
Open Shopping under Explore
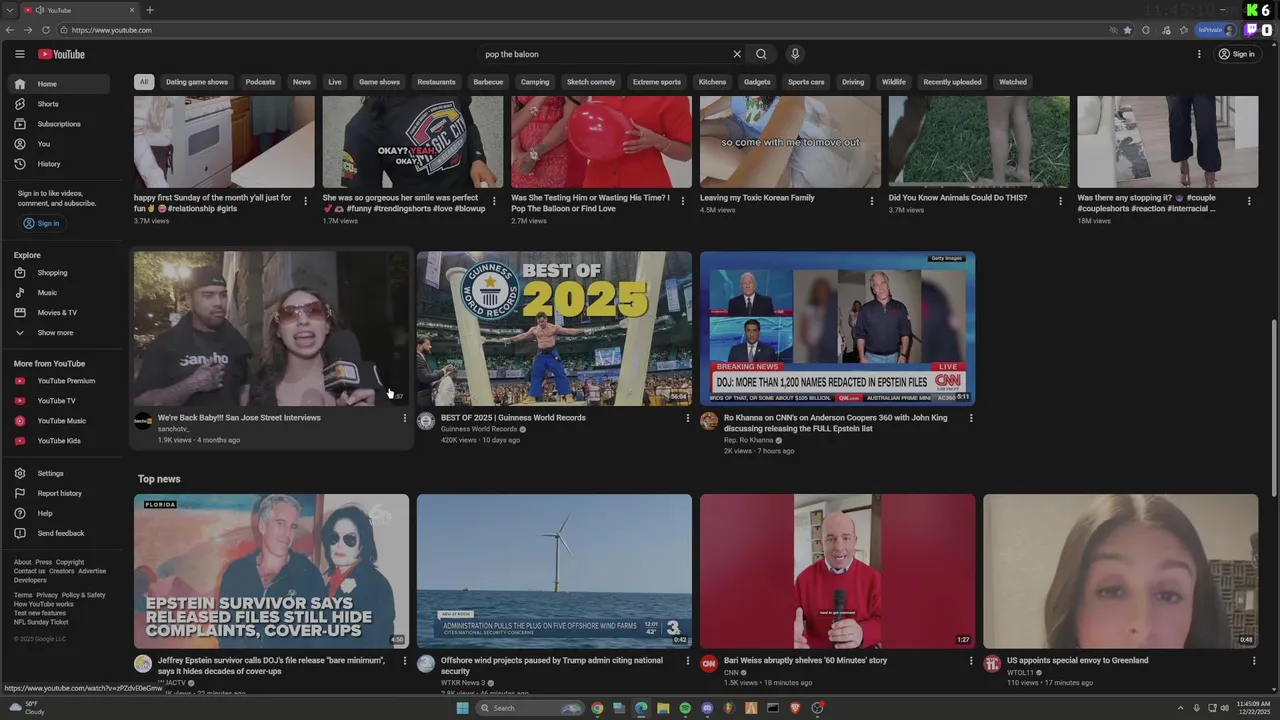point(60,273)
